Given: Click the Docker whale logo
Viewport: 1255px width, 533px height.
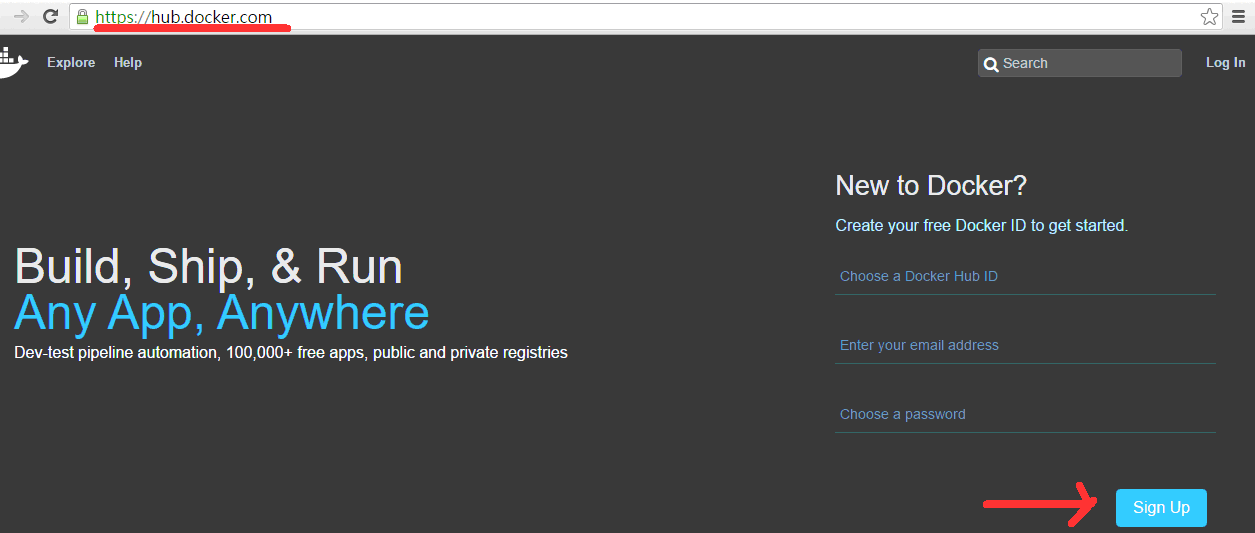Looking at the screenshot, I should pos(13,62).
